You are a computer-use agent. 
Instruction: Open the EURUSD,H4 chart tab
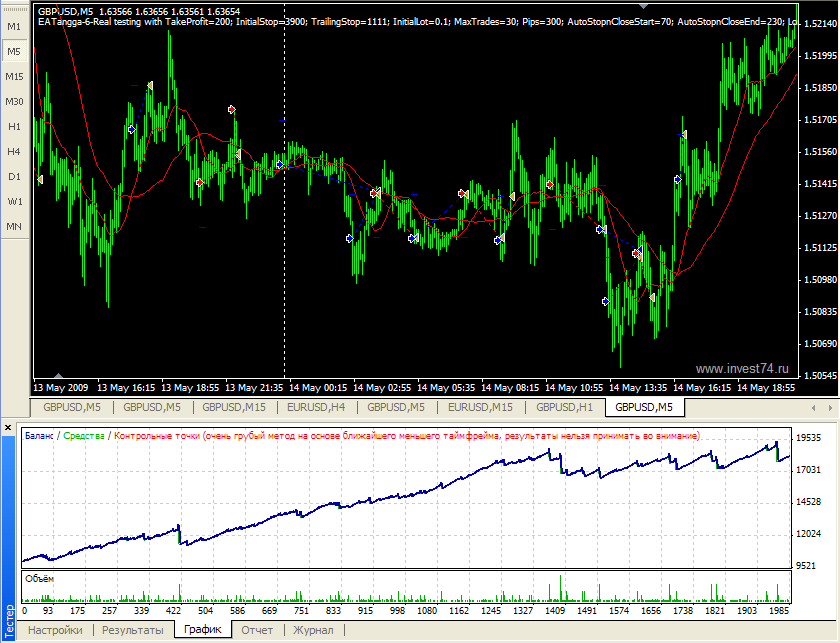pyautogui.click(x=316, y=407)
